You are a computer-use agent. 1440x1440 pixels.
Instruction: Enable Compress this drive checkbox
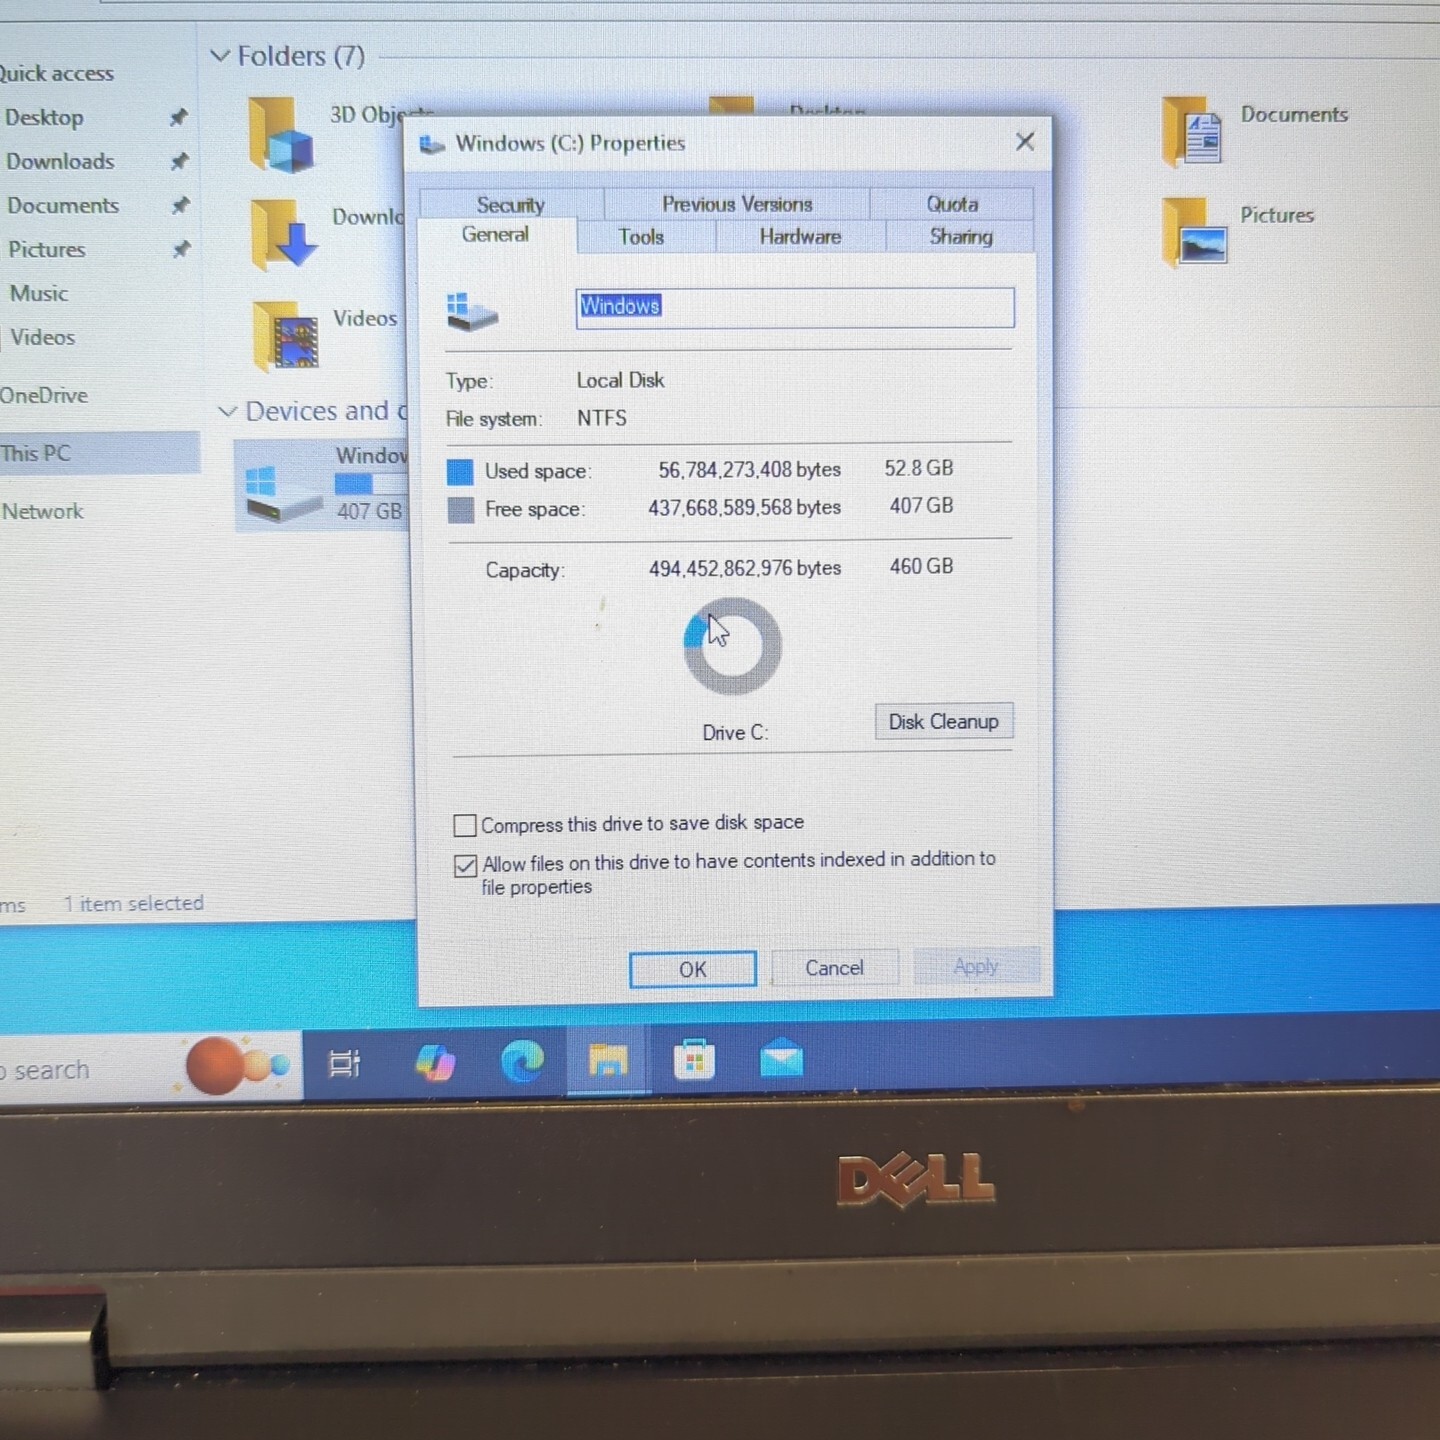click(x=465, y=825)
